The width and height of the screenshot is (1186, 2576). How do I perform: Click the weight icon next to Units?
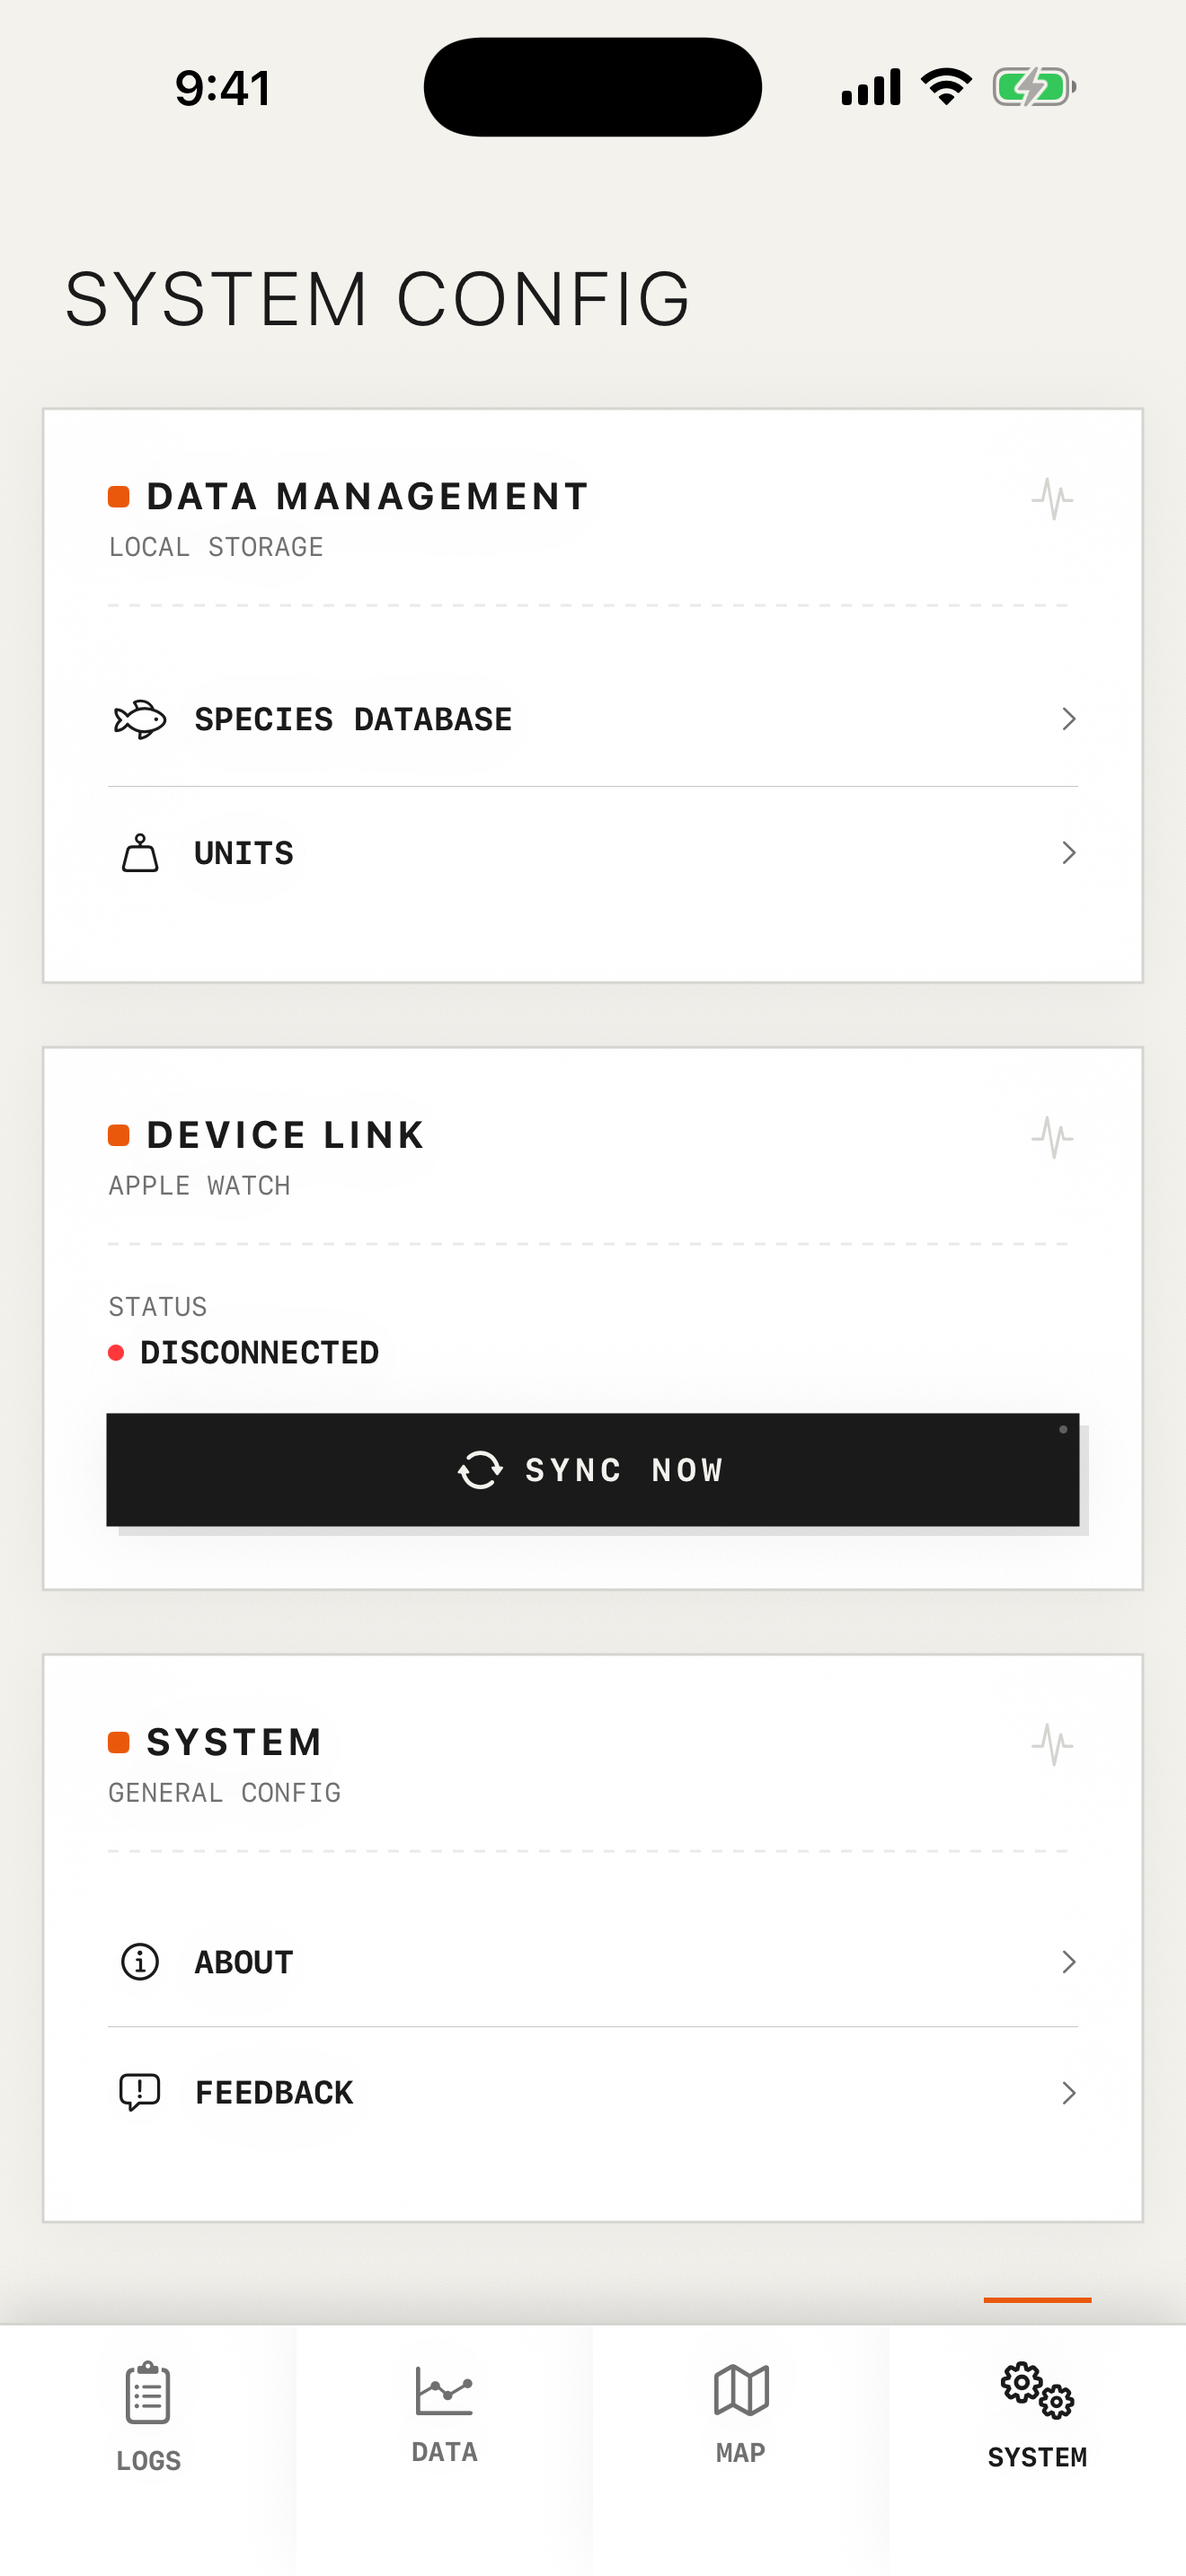pos(139,852)
